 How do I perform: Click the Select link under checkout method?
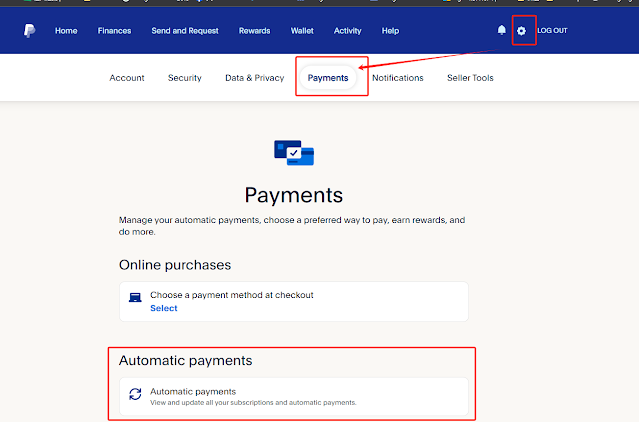click(x=164, y=308)
